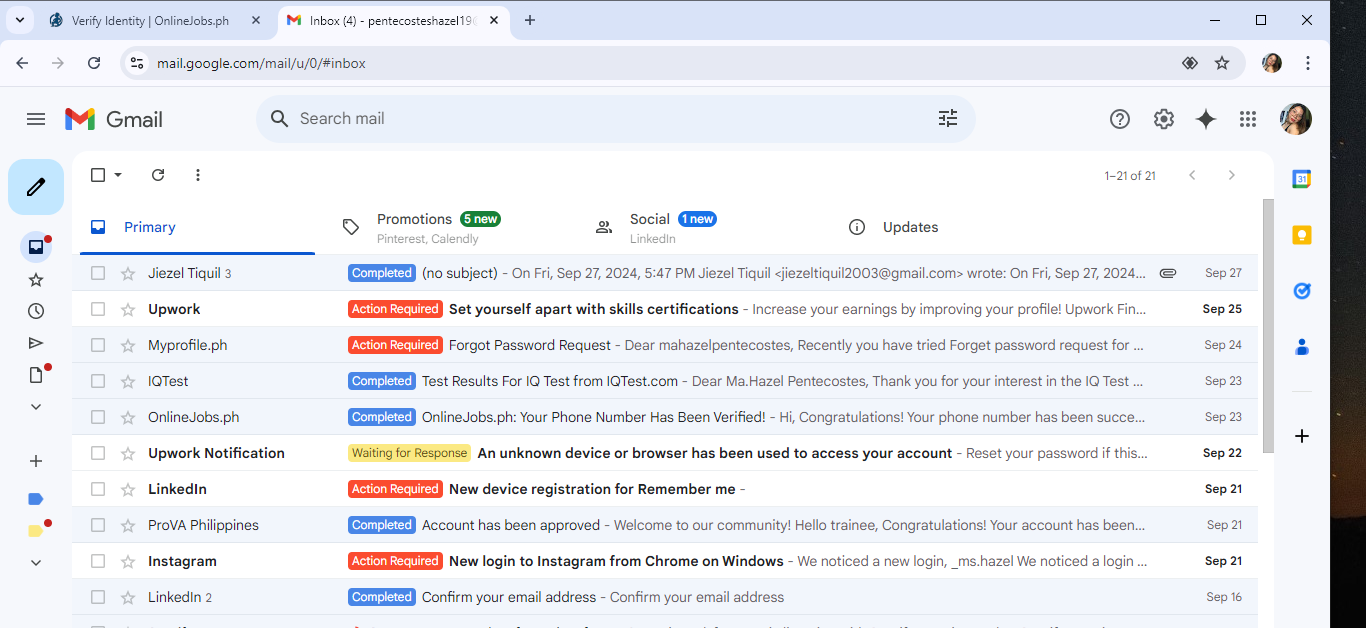Screen dimensions: 1366x628
Task: Open the blue label in sidebar
Action: (x=36, y=499)
